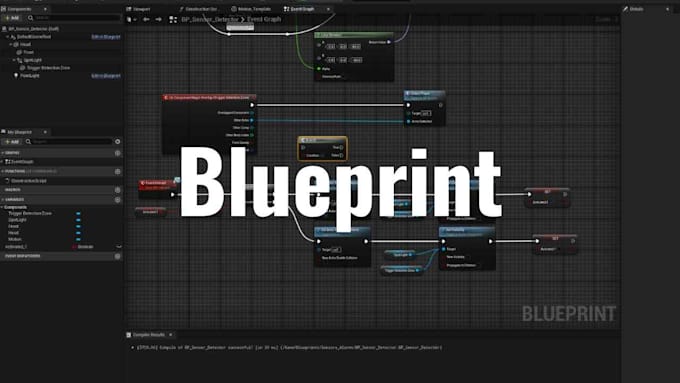Screen dimensions: 680x383
Task: Click the graph navigate forward arrow
Action: pos(159,20)
